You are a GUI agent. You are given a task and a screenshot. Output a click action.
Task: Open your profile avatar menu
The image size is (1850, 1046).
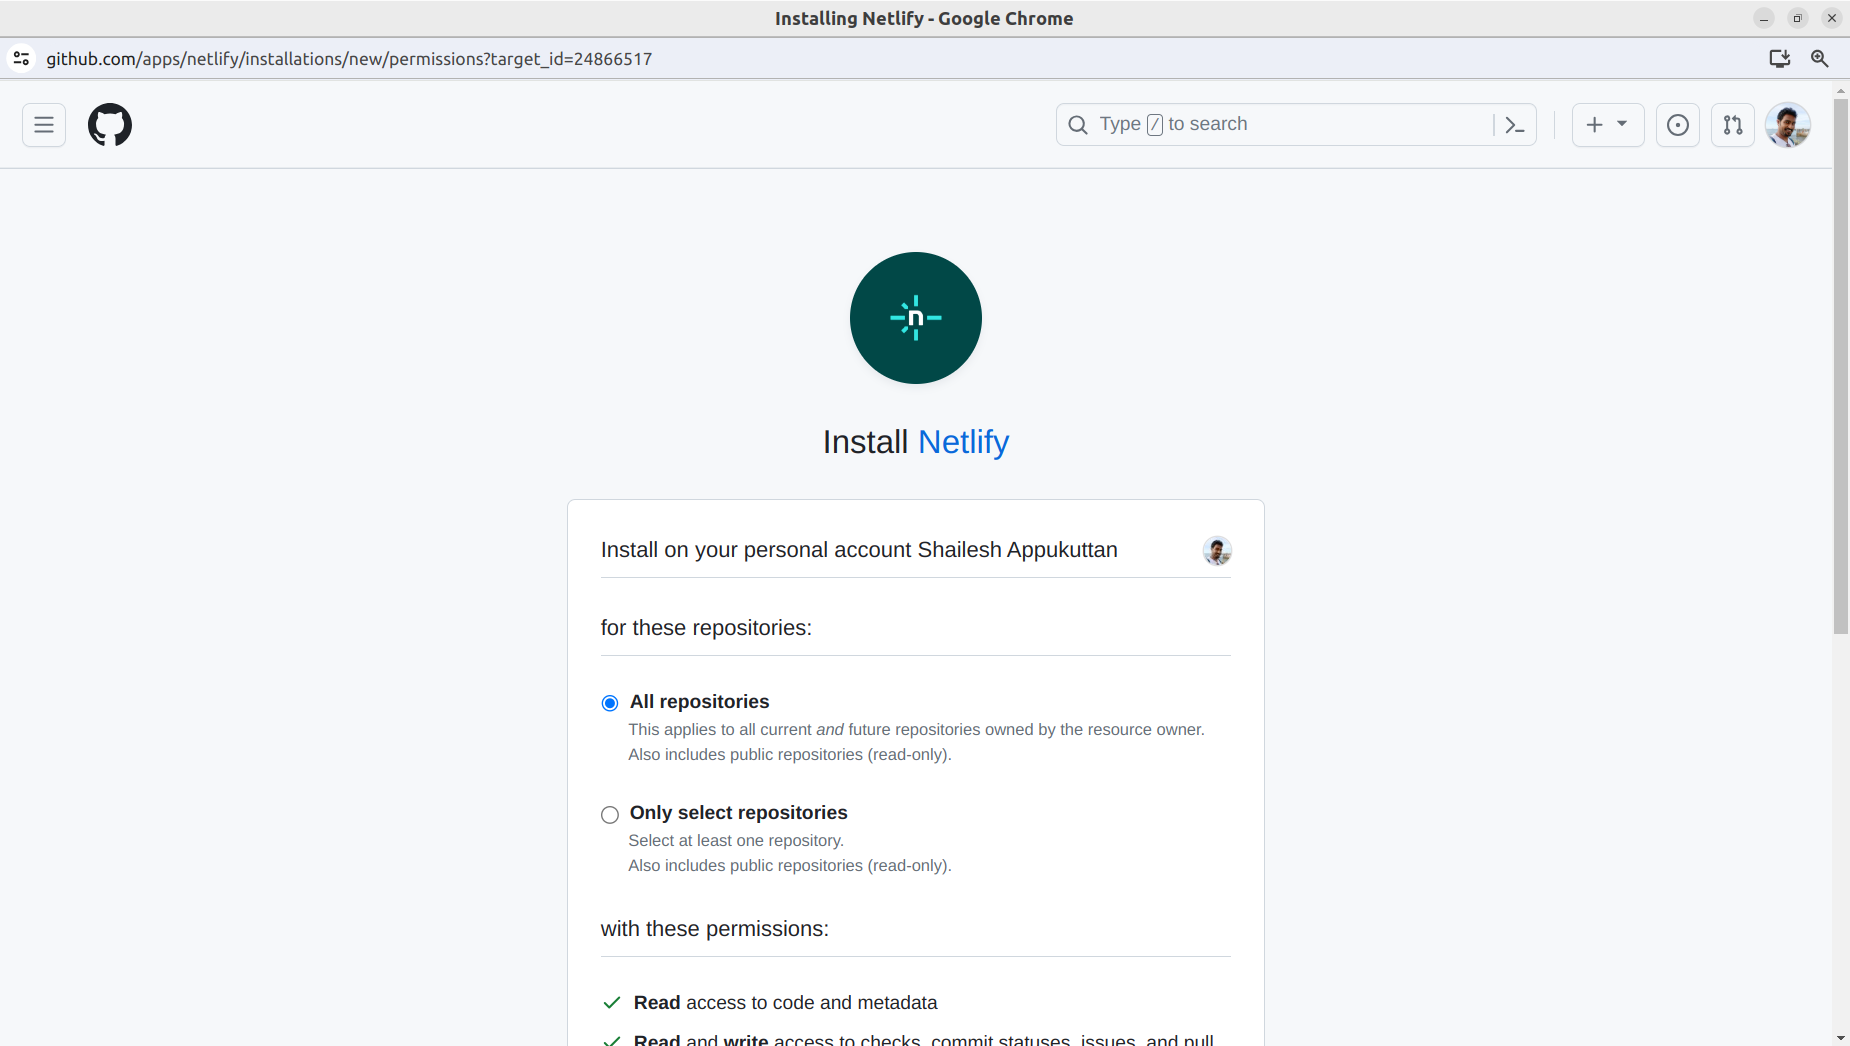pos(1789,124)
